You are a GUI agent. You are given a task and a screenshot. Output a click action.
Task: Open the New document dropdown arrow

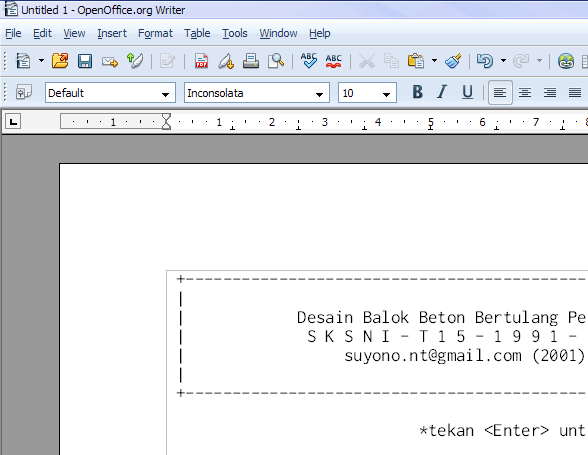point(41,61)
